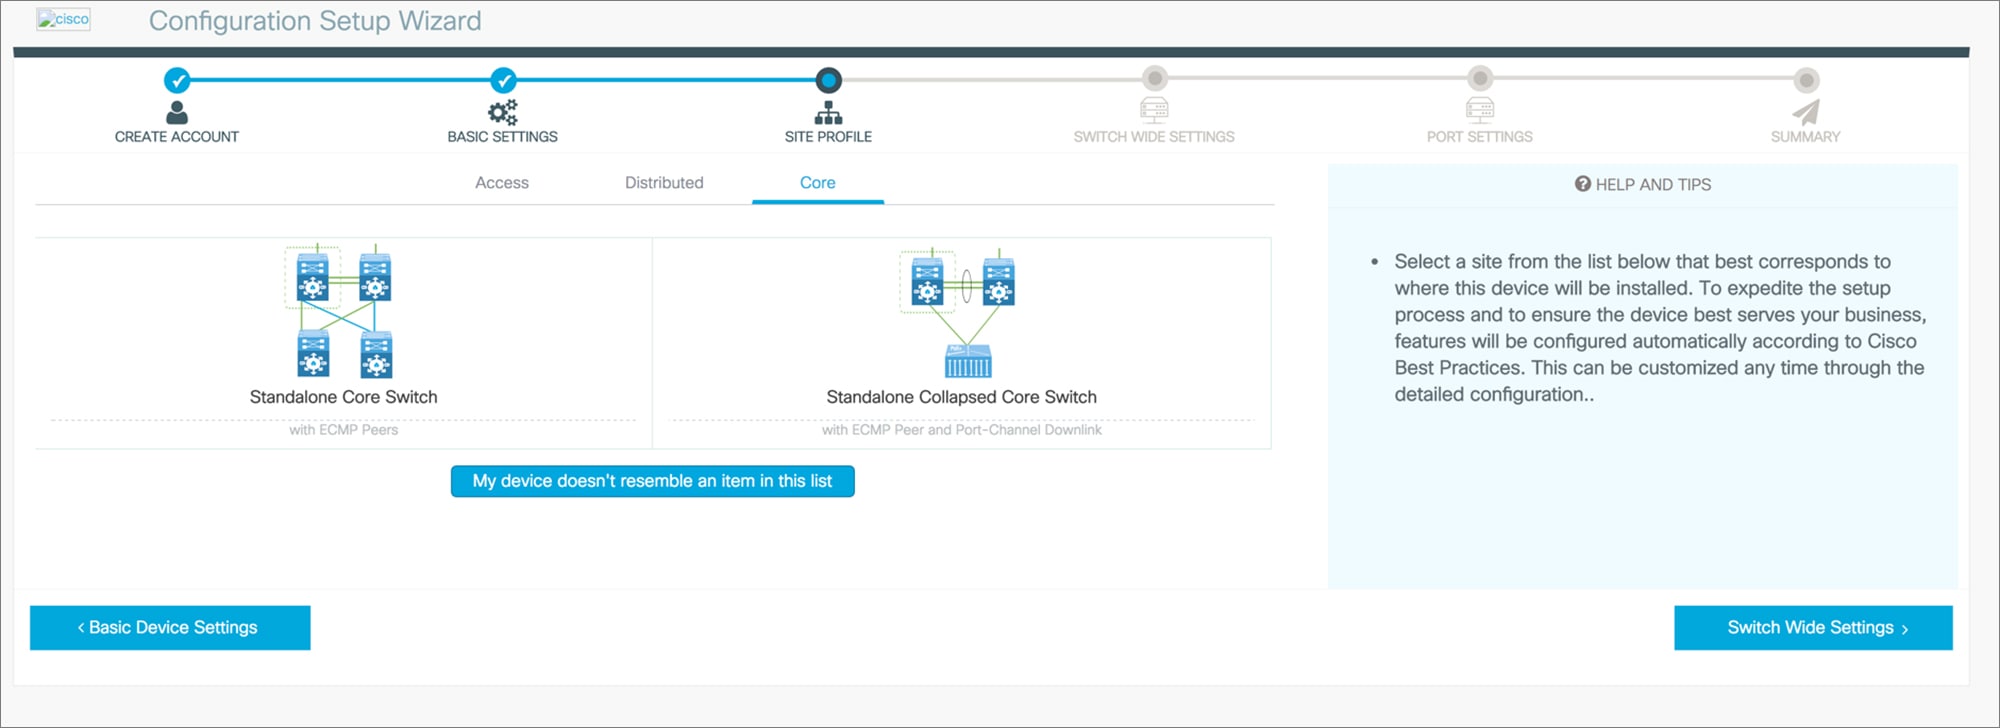This screenshot has width=2000, height=728.
Task: Click the Basic Settings checkmark step circle
Action: (503, 80)
